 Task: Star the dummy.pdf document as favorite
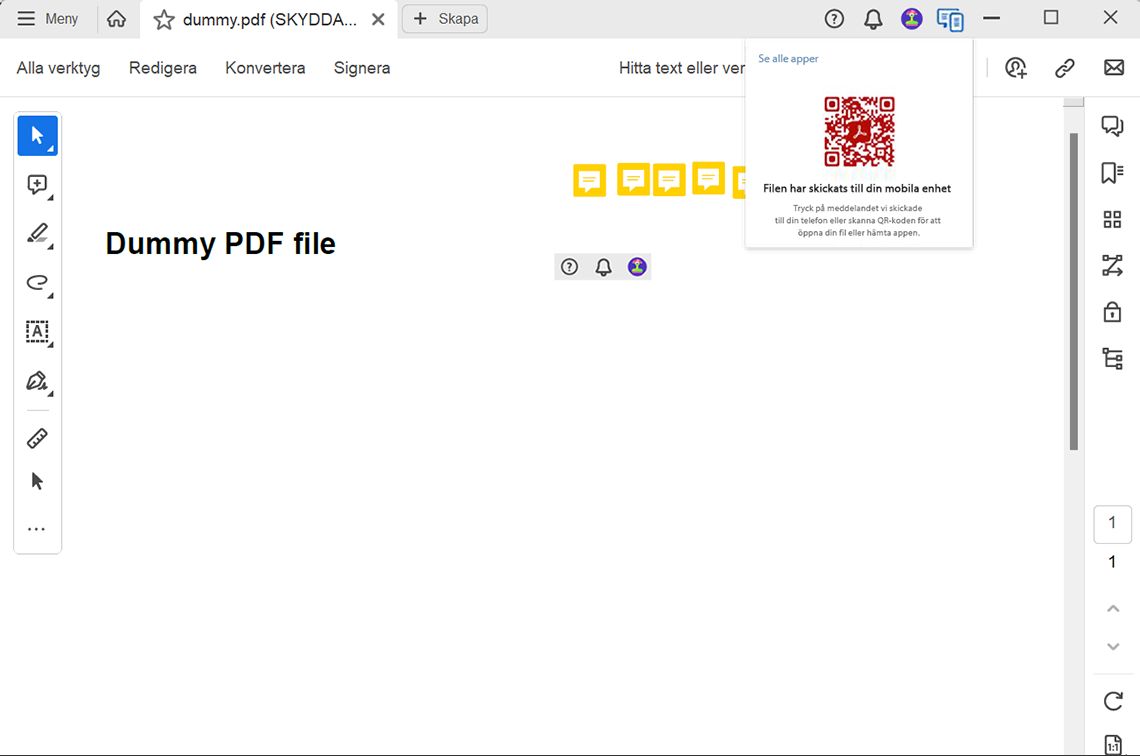(x=164, y=20)
